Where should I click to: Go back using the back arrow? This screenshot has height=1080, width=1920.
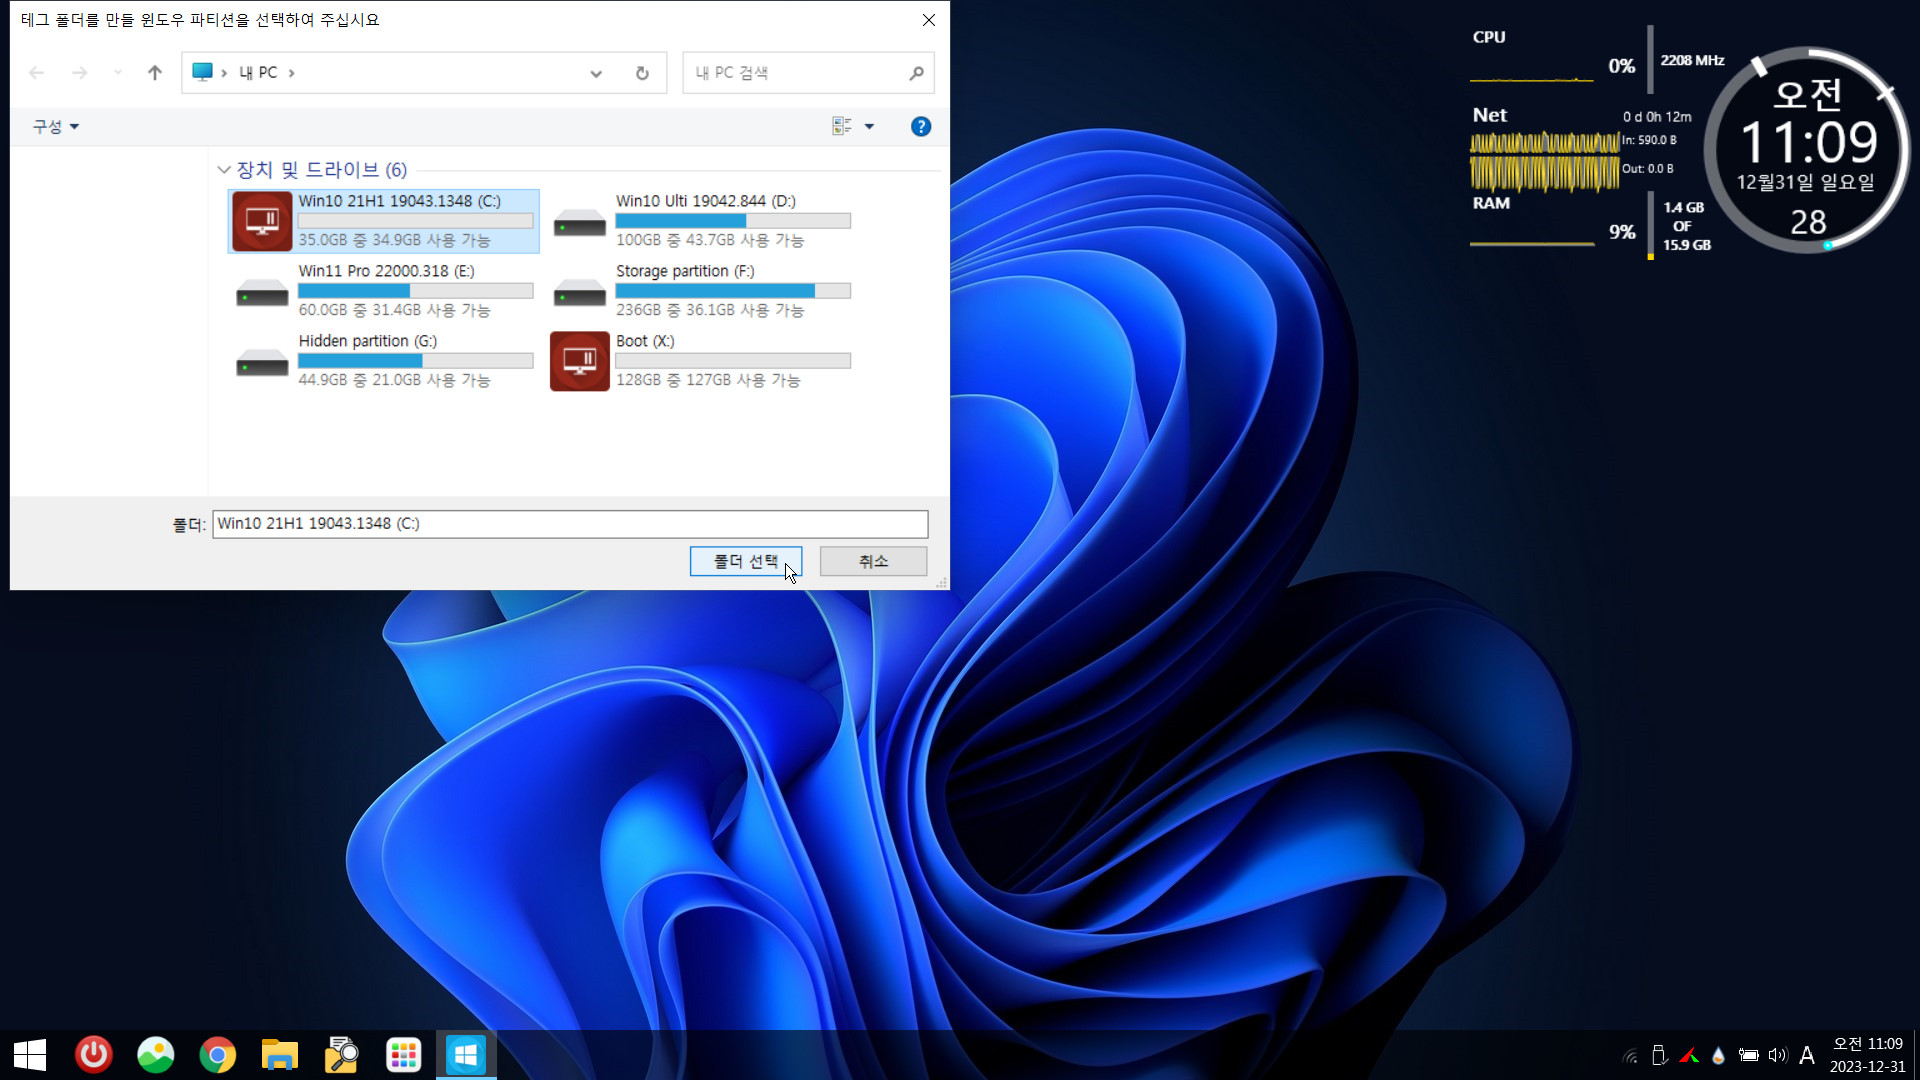point(37,73)
